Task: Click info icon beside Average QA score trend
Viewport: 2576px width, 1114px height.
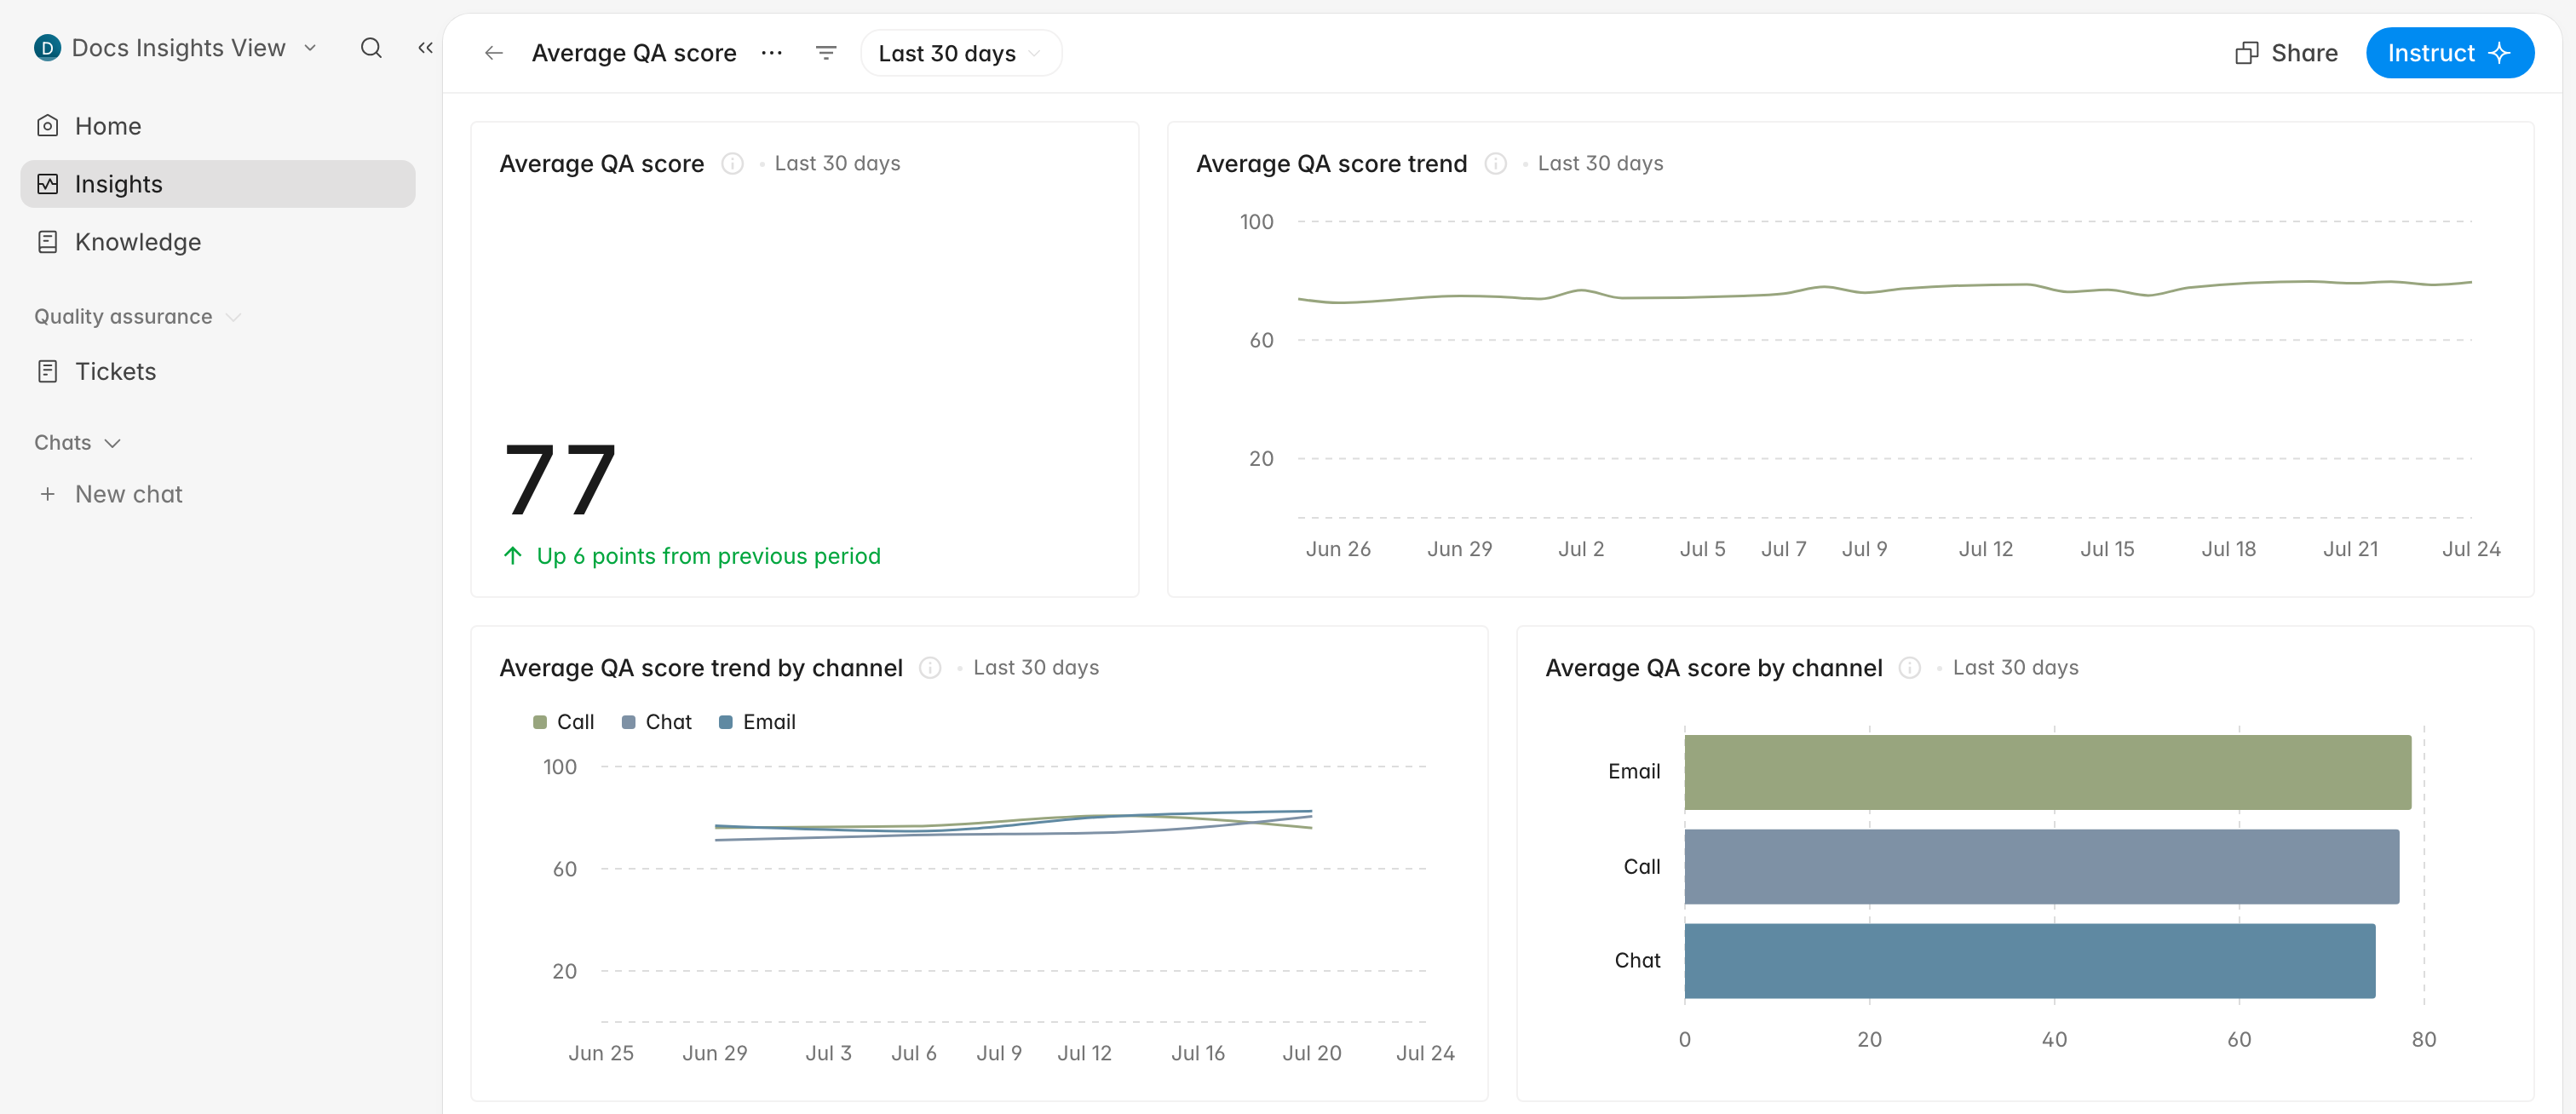Action: (x=1496, y=163)
